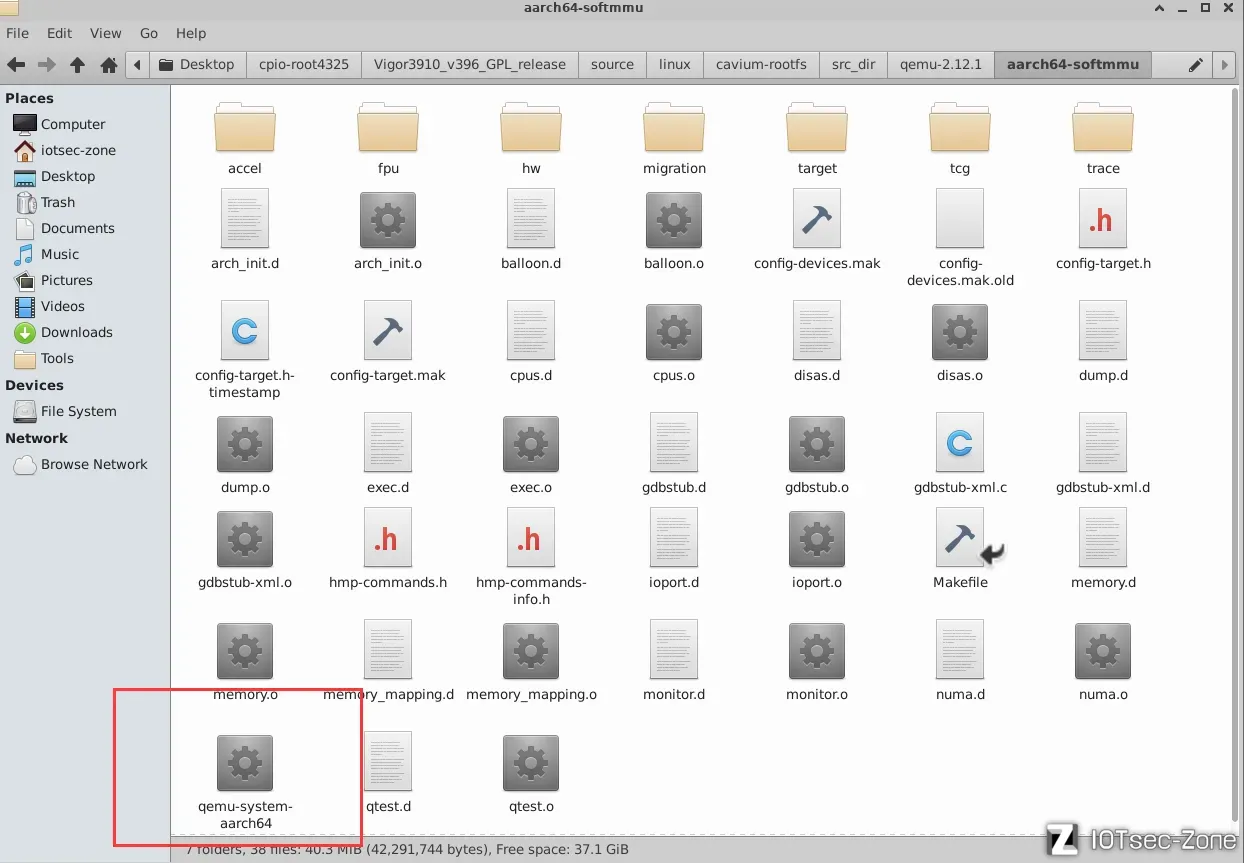Click the Makefile icon

[x=960, y=539]
